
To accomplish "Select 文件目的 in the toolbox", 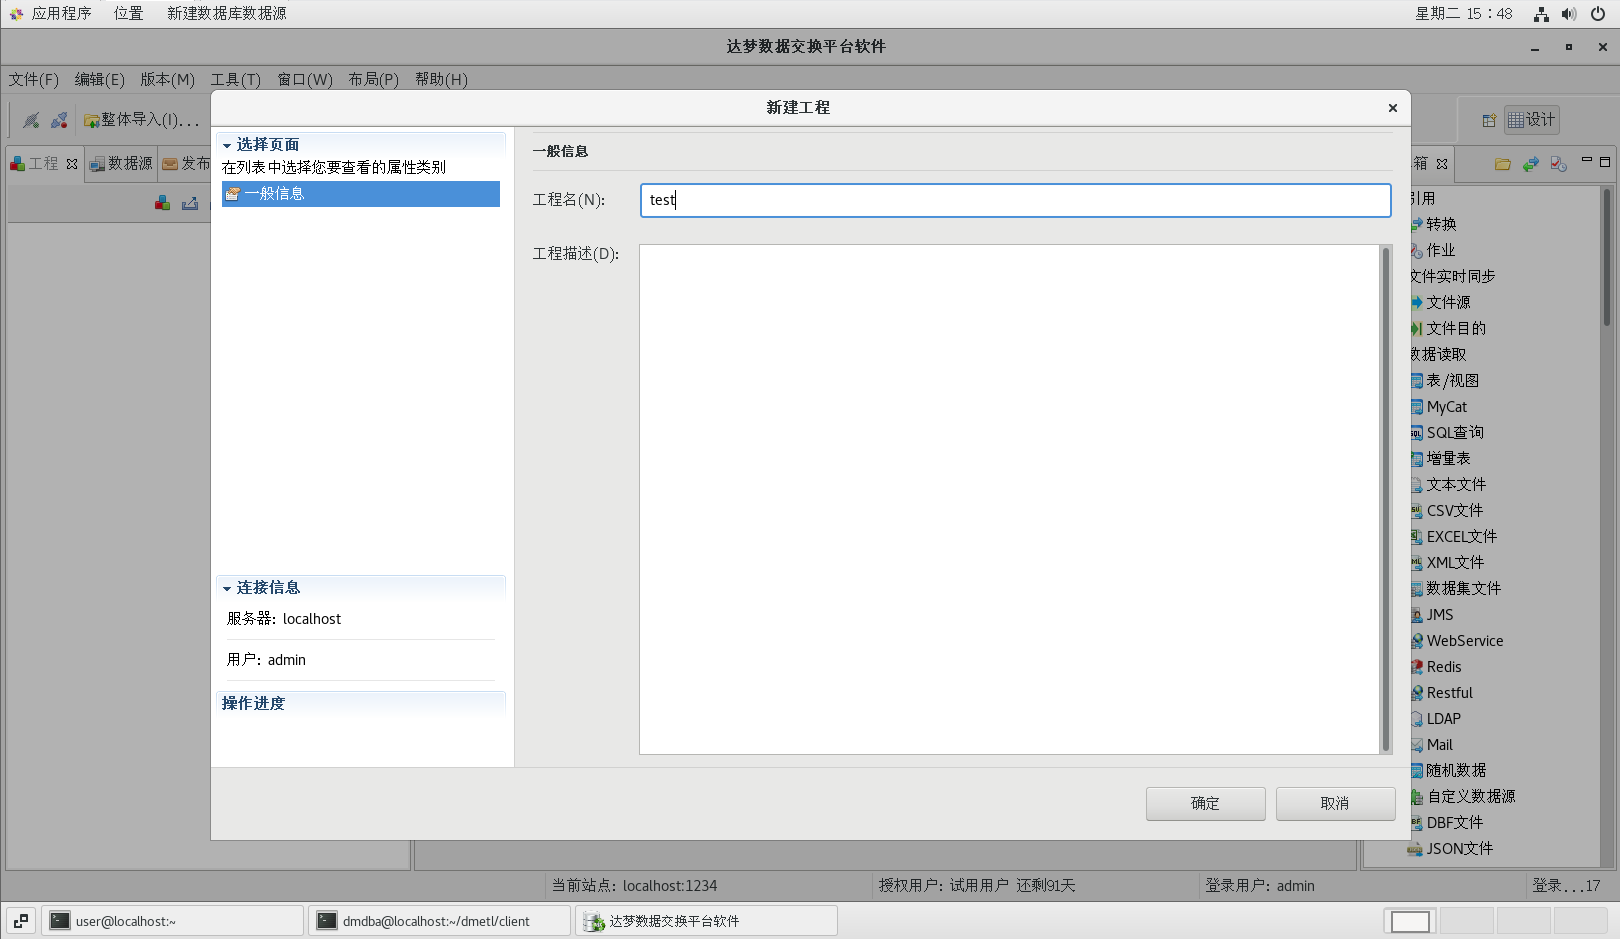I will pyautogui.click(x=1456, y=328).
